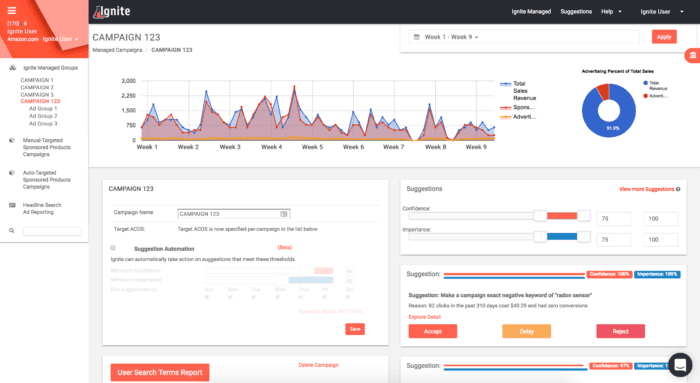Toggle the Sun run-day checkbox
Viewport: 700px width, 383px height.
click(207, 297)
